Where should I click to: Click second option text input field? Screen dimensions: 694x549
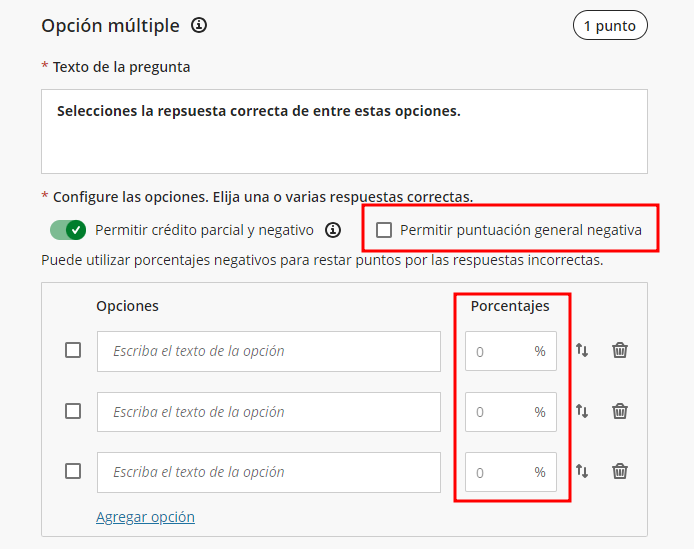coord(268,412)
